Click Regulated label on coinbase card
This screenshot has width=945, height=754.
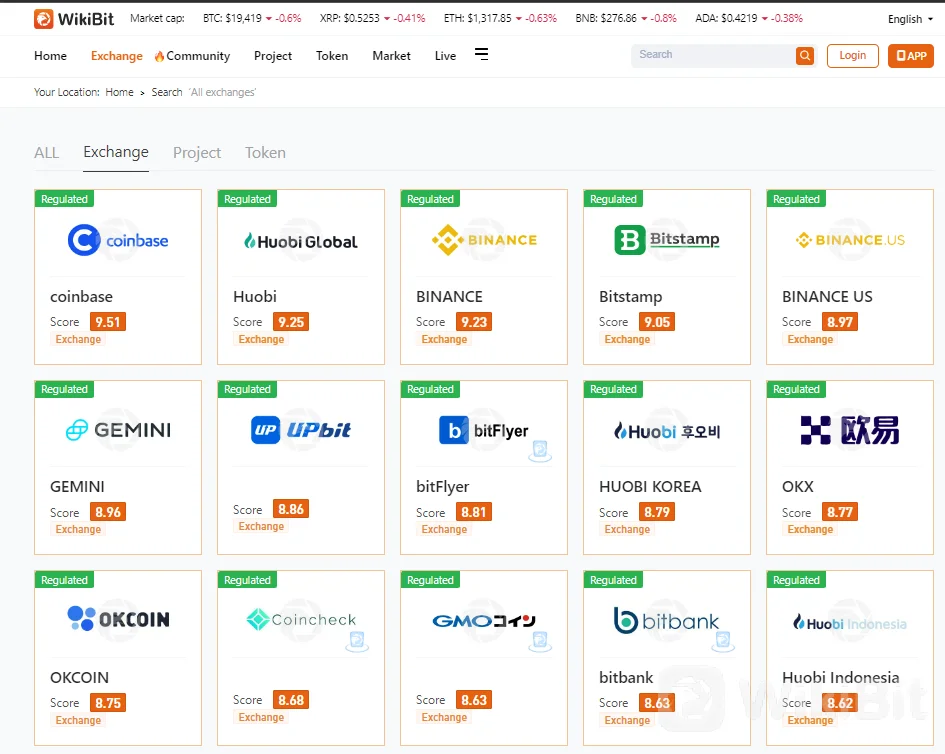[64, 199]
